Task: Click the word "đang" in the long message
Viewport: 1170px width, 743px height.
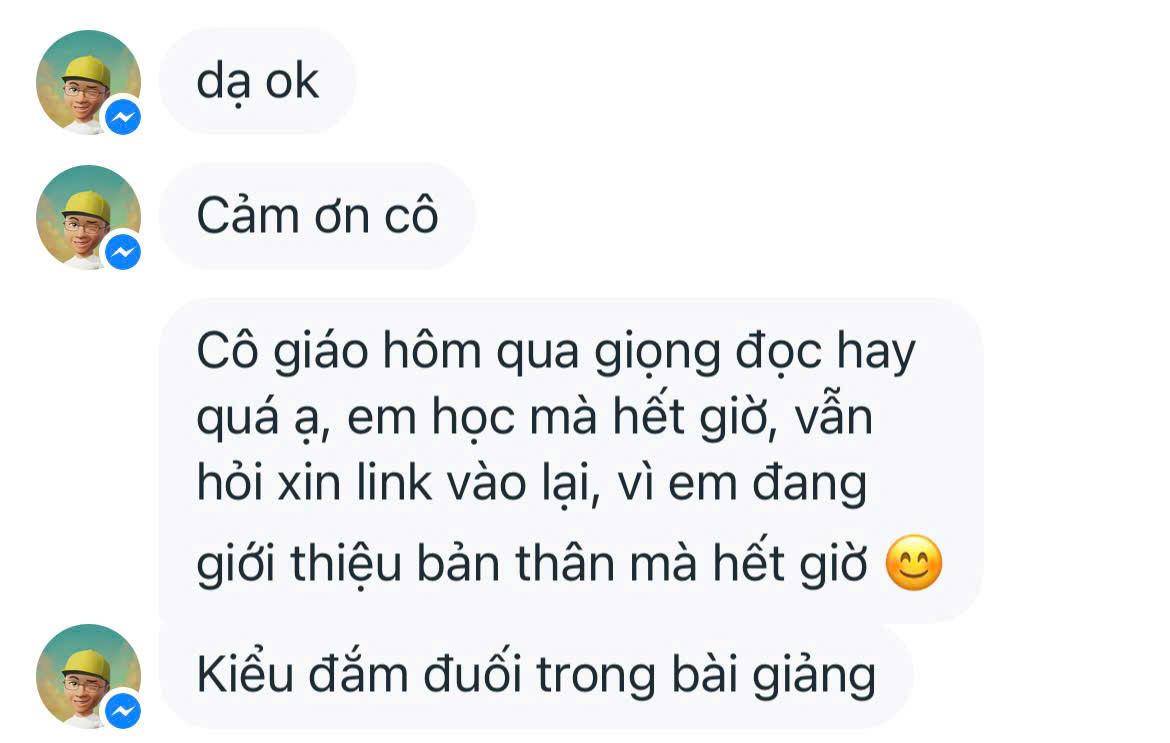Action: click(x=809, y=485)
